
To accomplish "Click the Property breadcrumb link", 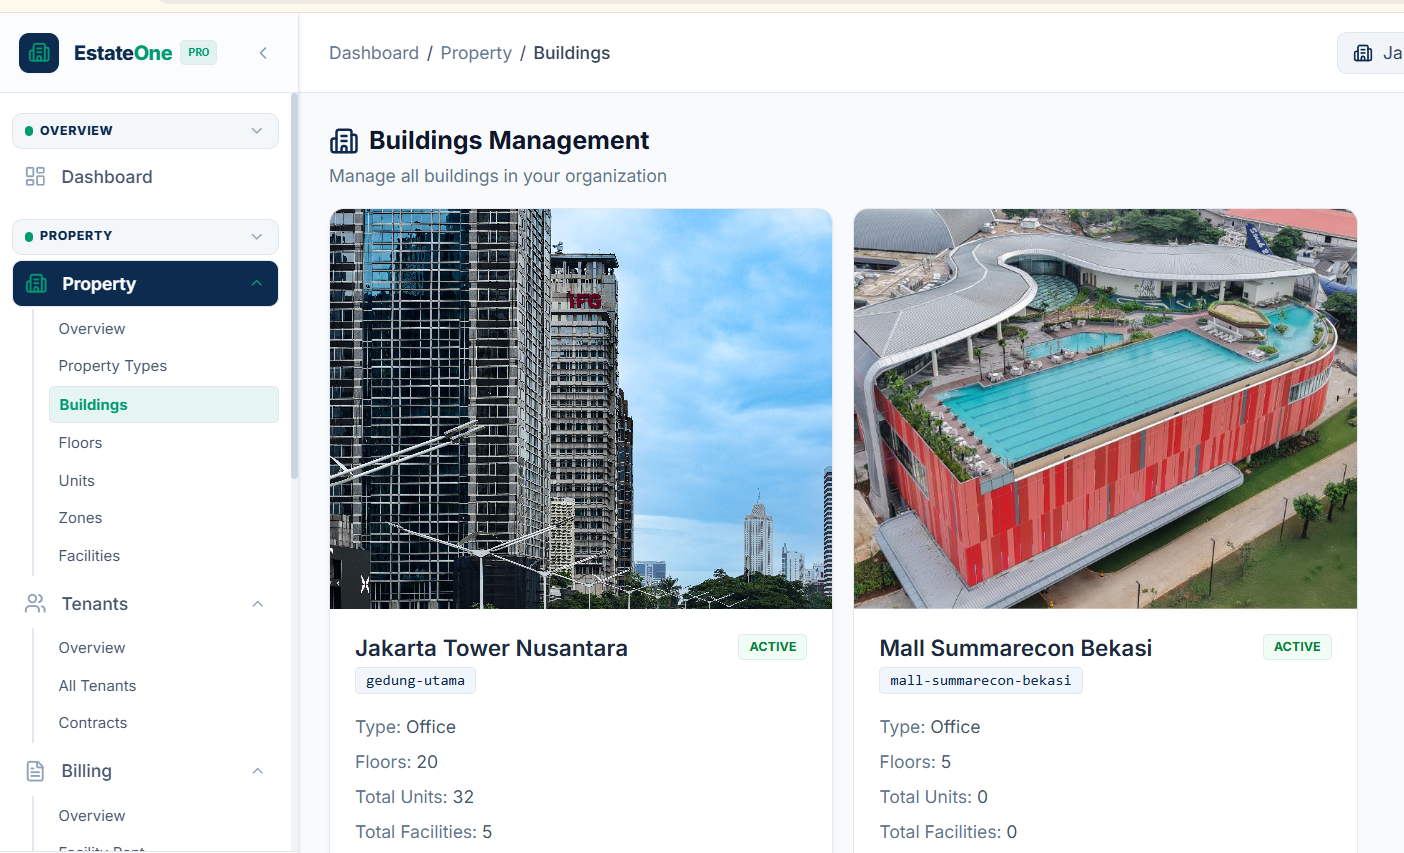I will [476, 53].
